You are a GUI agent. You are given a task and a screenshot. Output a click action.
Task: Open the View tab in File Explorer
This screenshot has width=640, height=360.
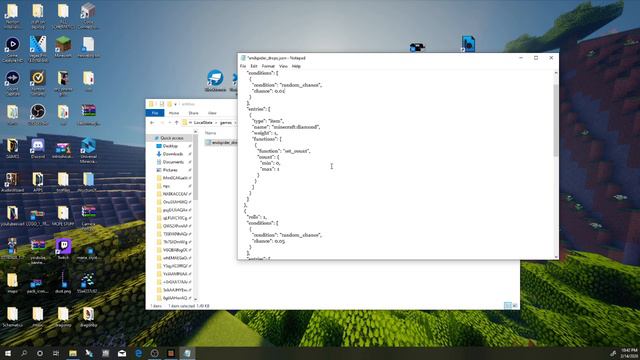tap(212, 113)
